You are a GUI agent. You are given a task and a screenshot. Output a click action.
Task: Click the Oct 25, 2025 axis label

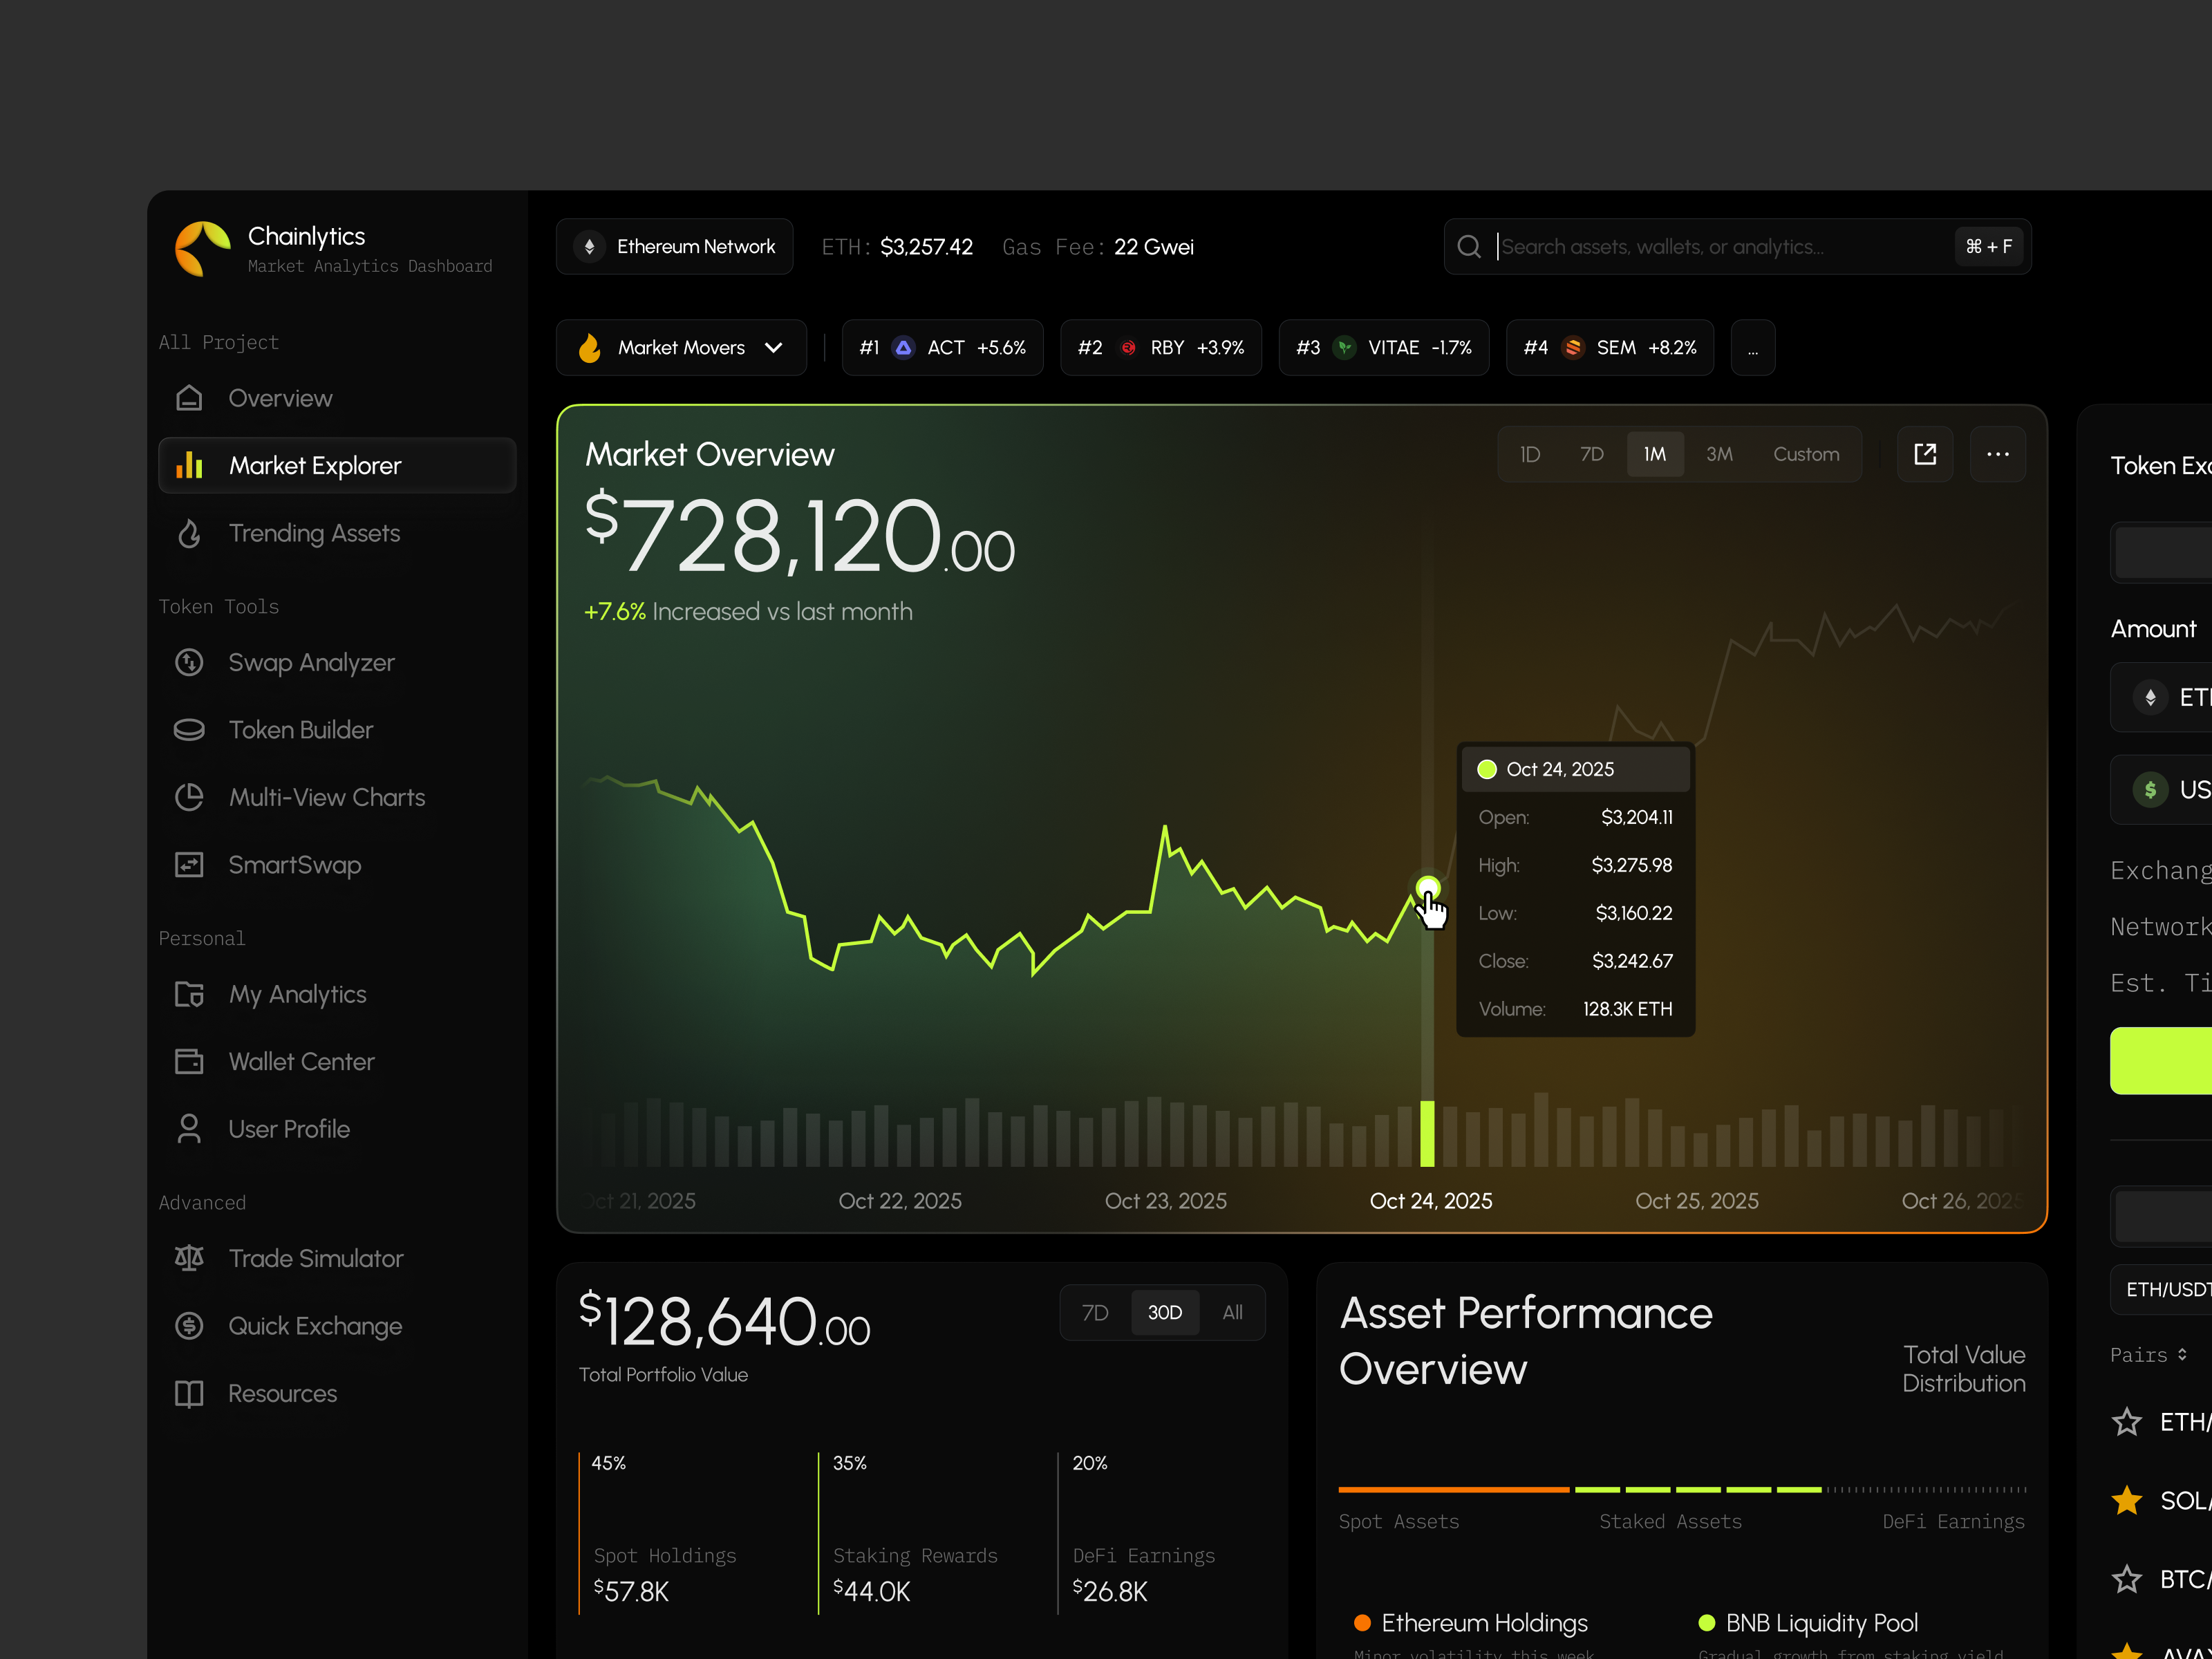1697,1201
